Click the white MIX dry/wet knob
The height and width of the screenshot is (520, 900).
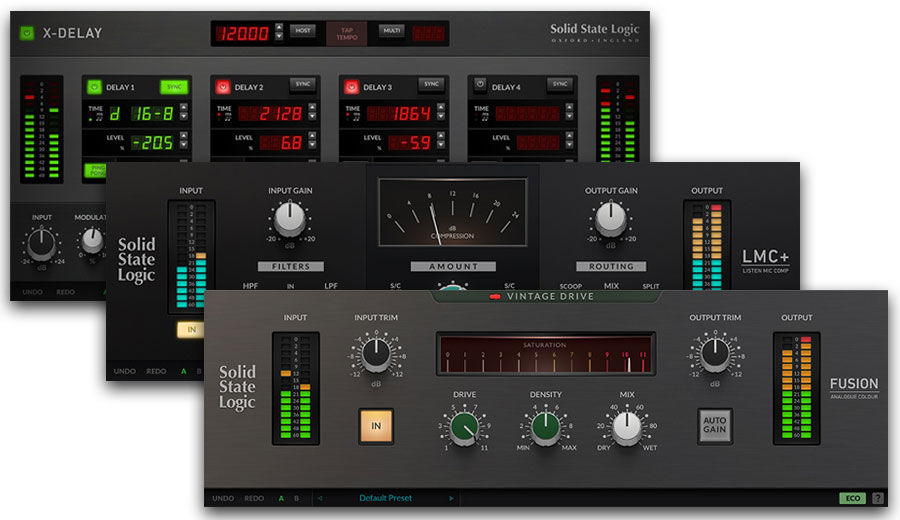tap(627, 428)
